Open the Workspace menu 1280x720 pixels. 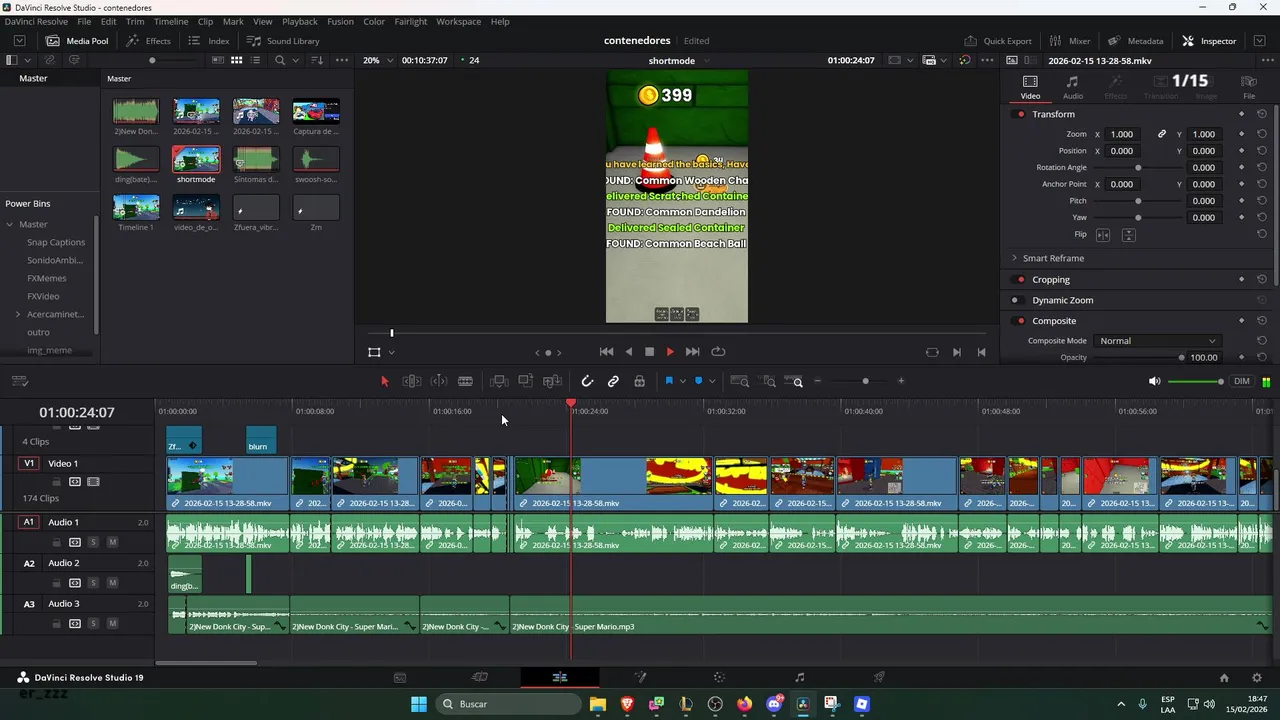458,21
